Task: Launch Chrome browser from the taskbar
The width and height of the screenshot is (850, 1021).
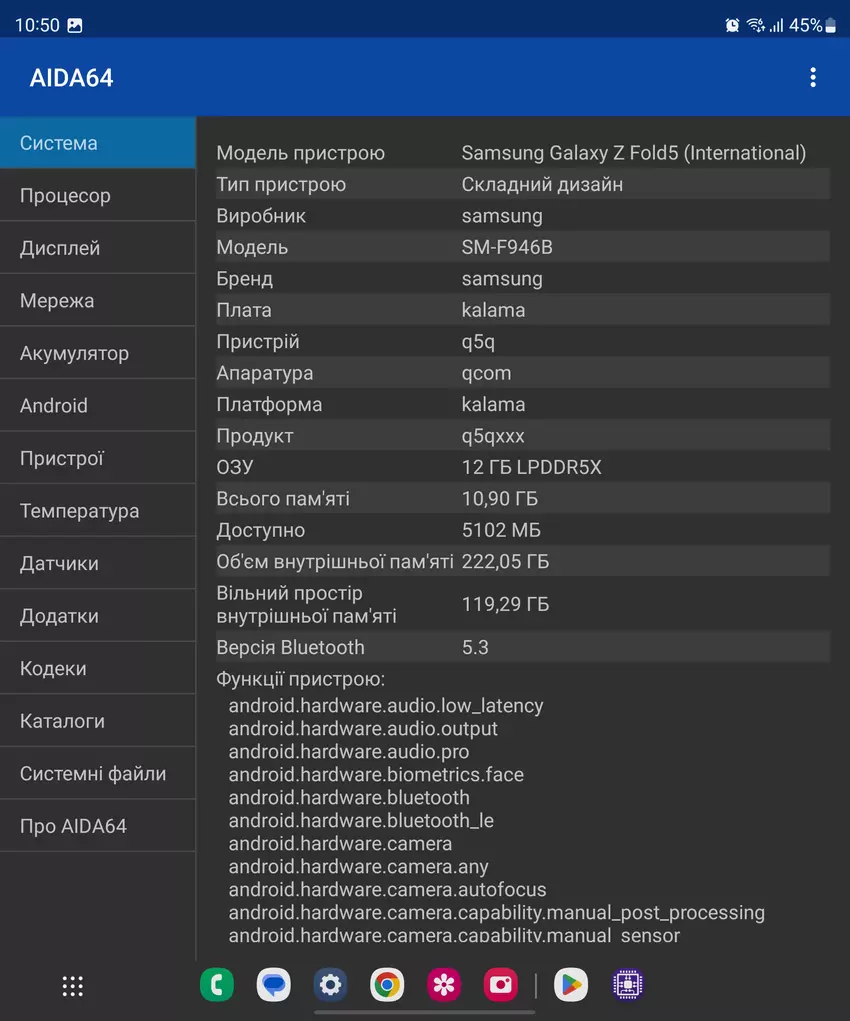Action: click(x=387, y=986)
